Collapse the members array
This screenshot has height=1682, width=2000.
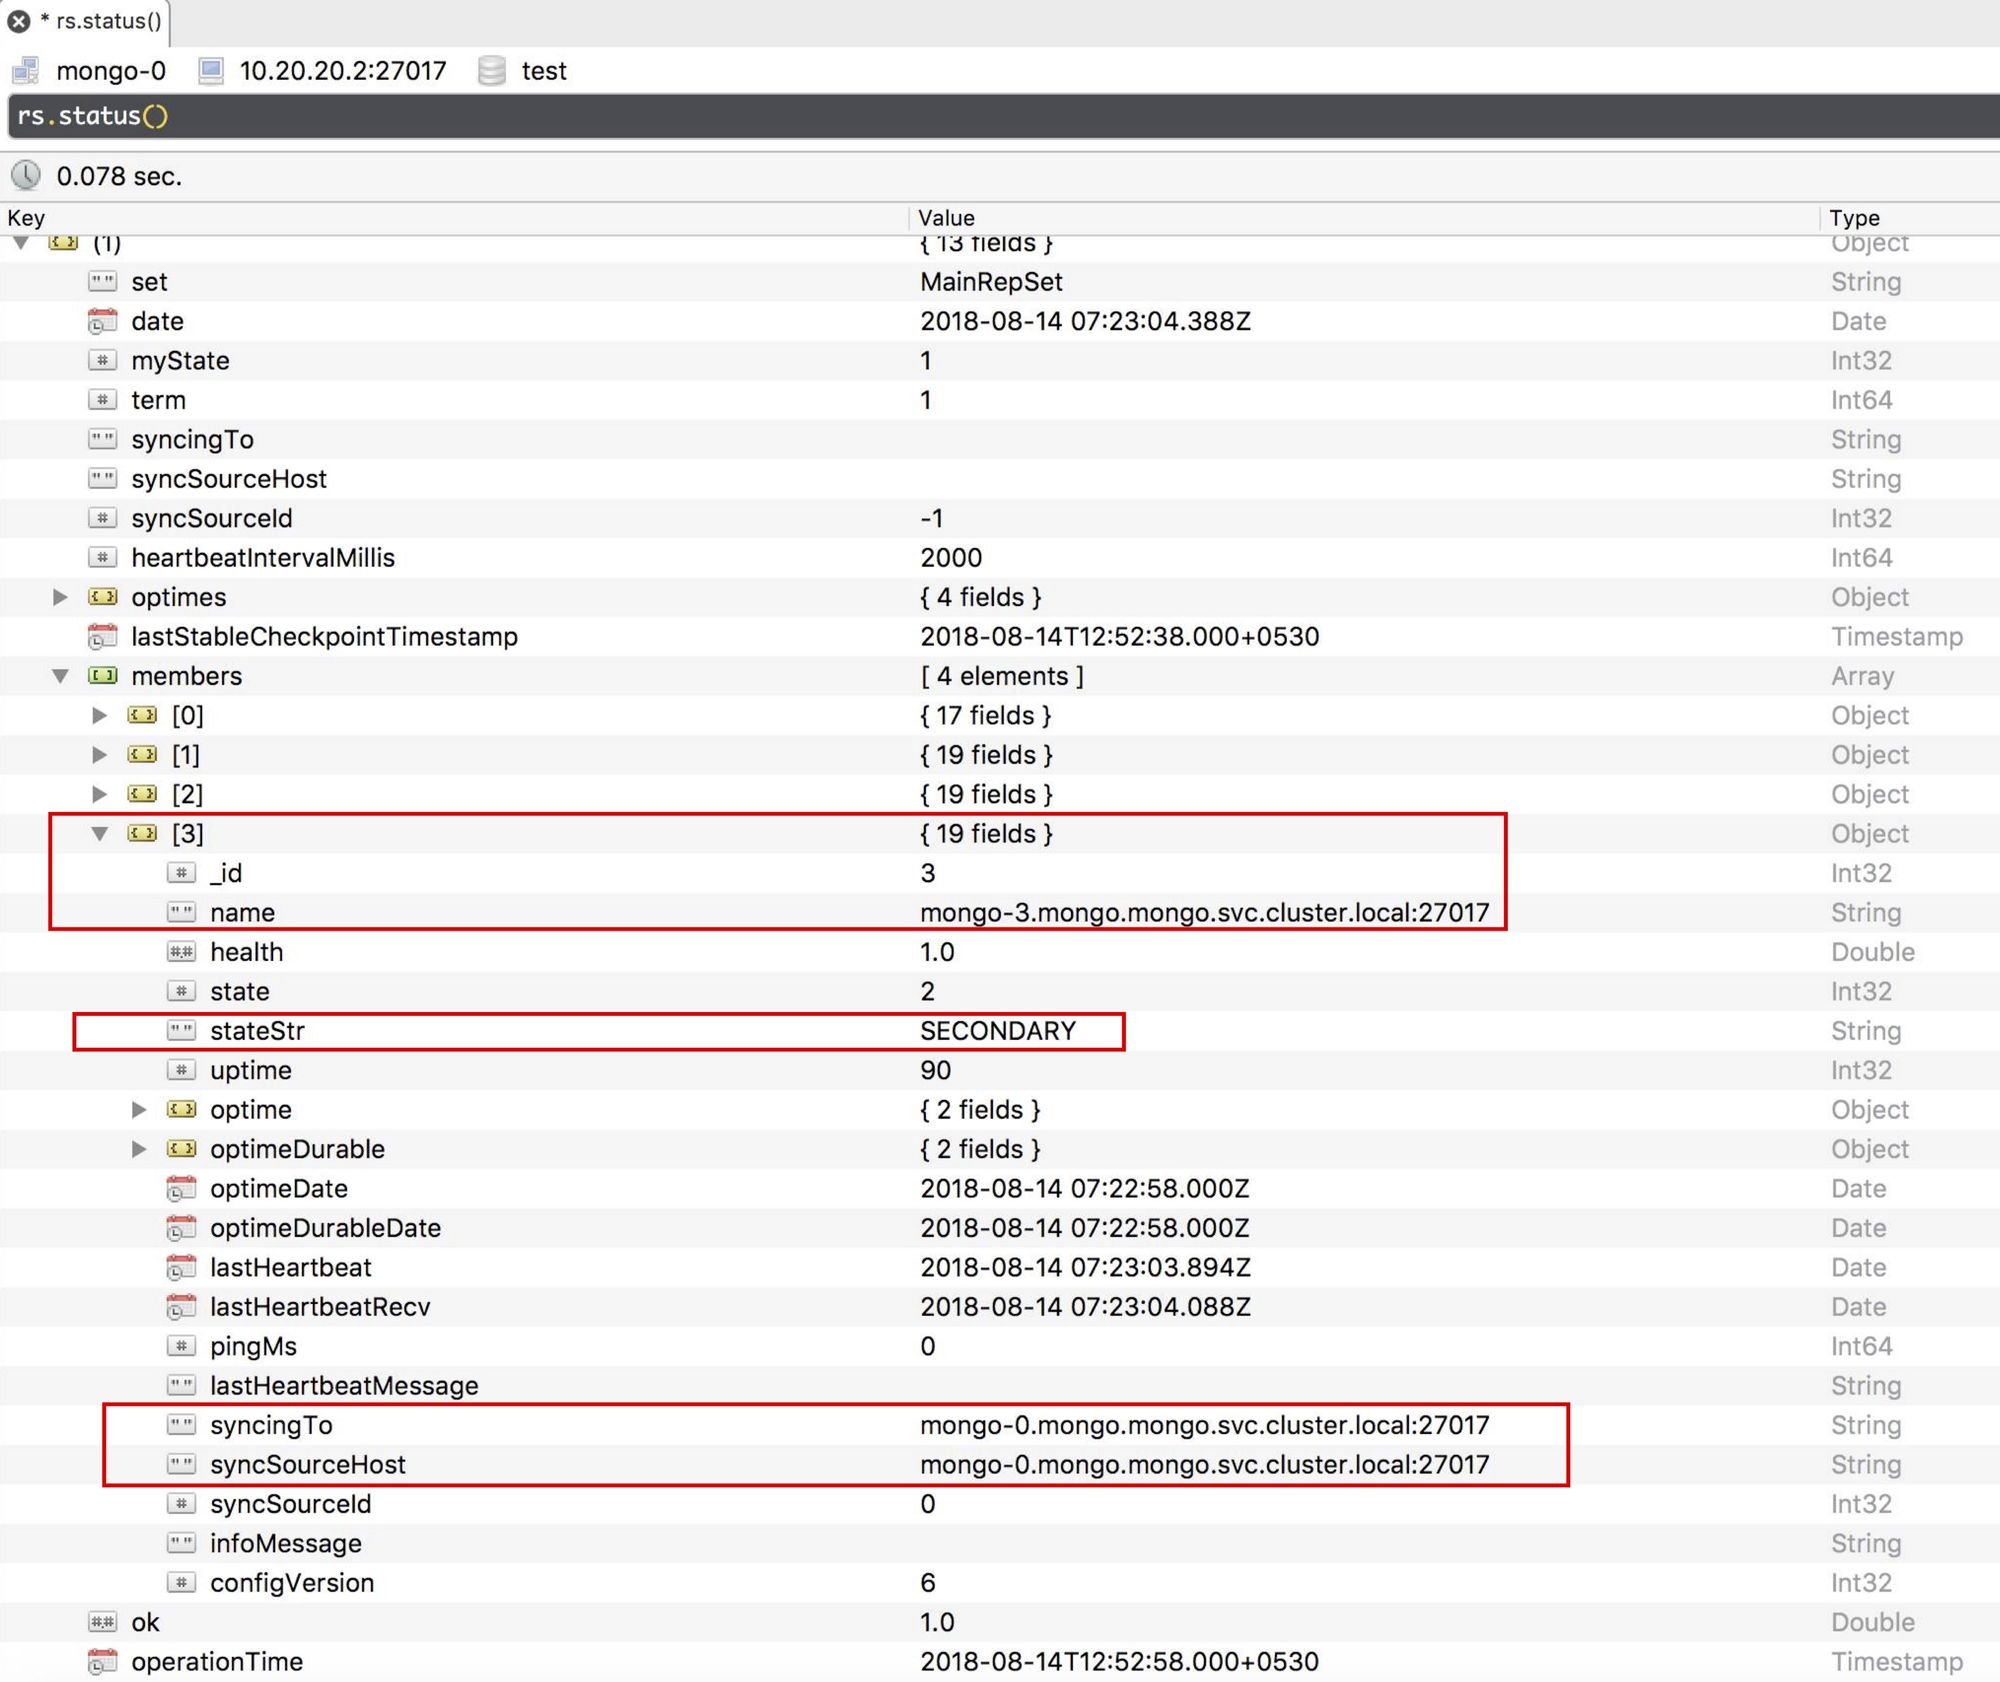tap(60, 676)
